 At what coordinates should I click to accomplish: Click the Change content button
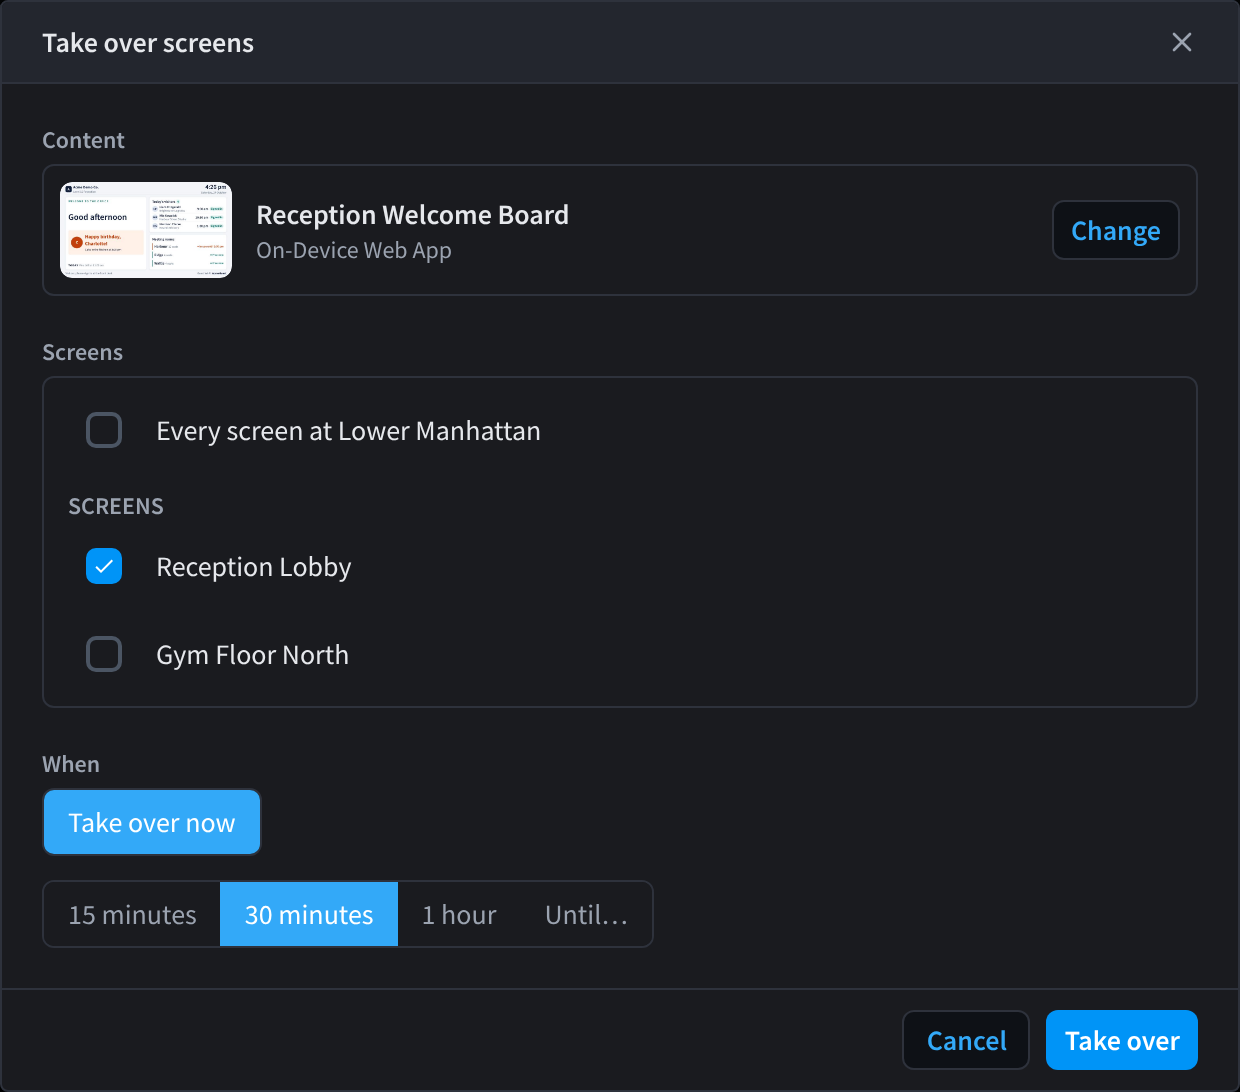click(x=1115, y=230)
